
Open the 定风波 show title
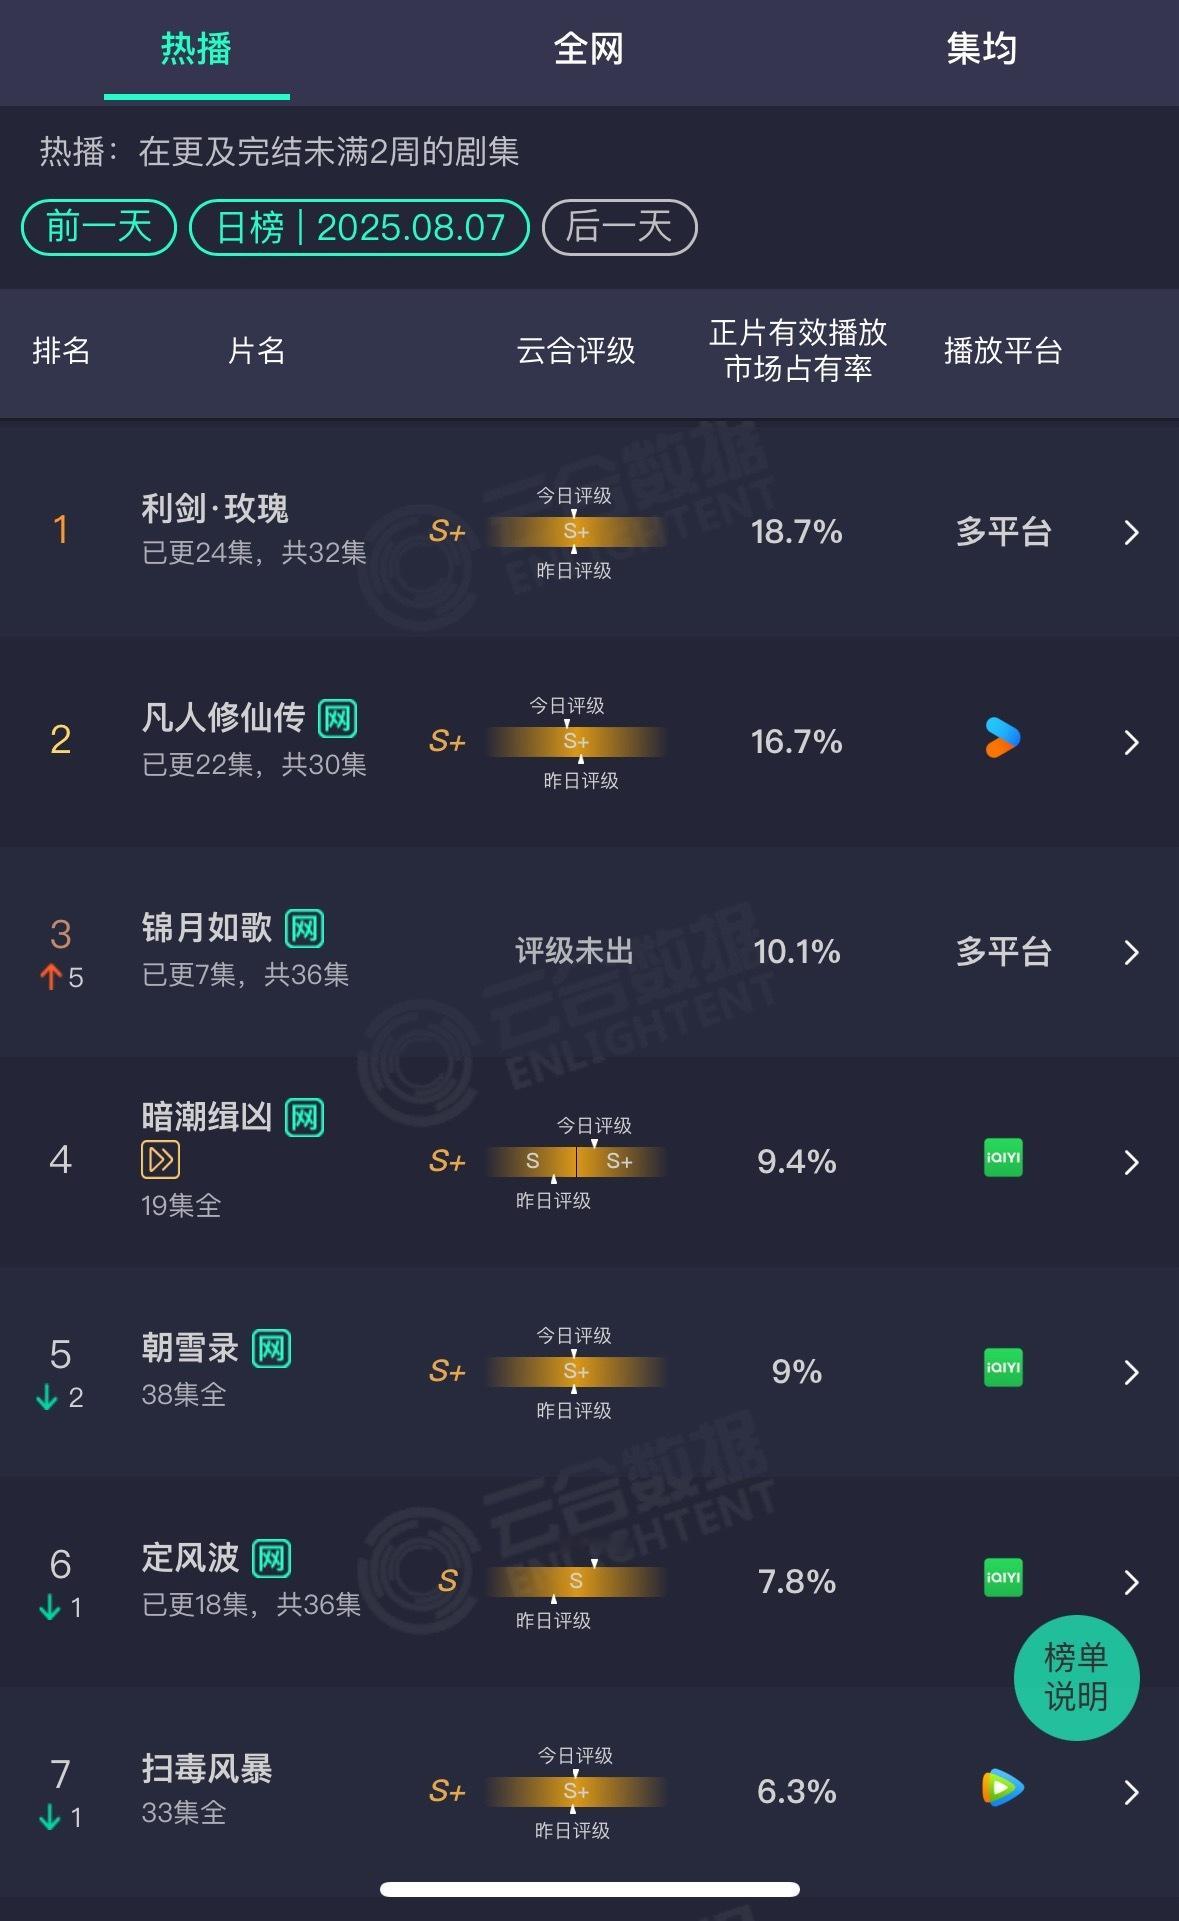pos(190,1558)
